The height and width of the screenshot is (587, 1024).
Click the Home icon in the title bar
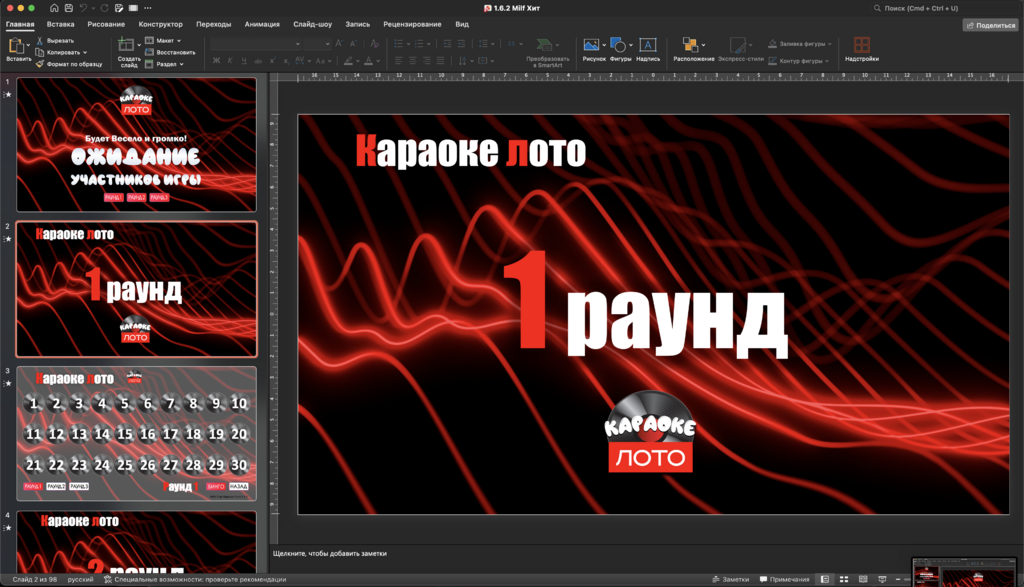[x=54, y=8]
